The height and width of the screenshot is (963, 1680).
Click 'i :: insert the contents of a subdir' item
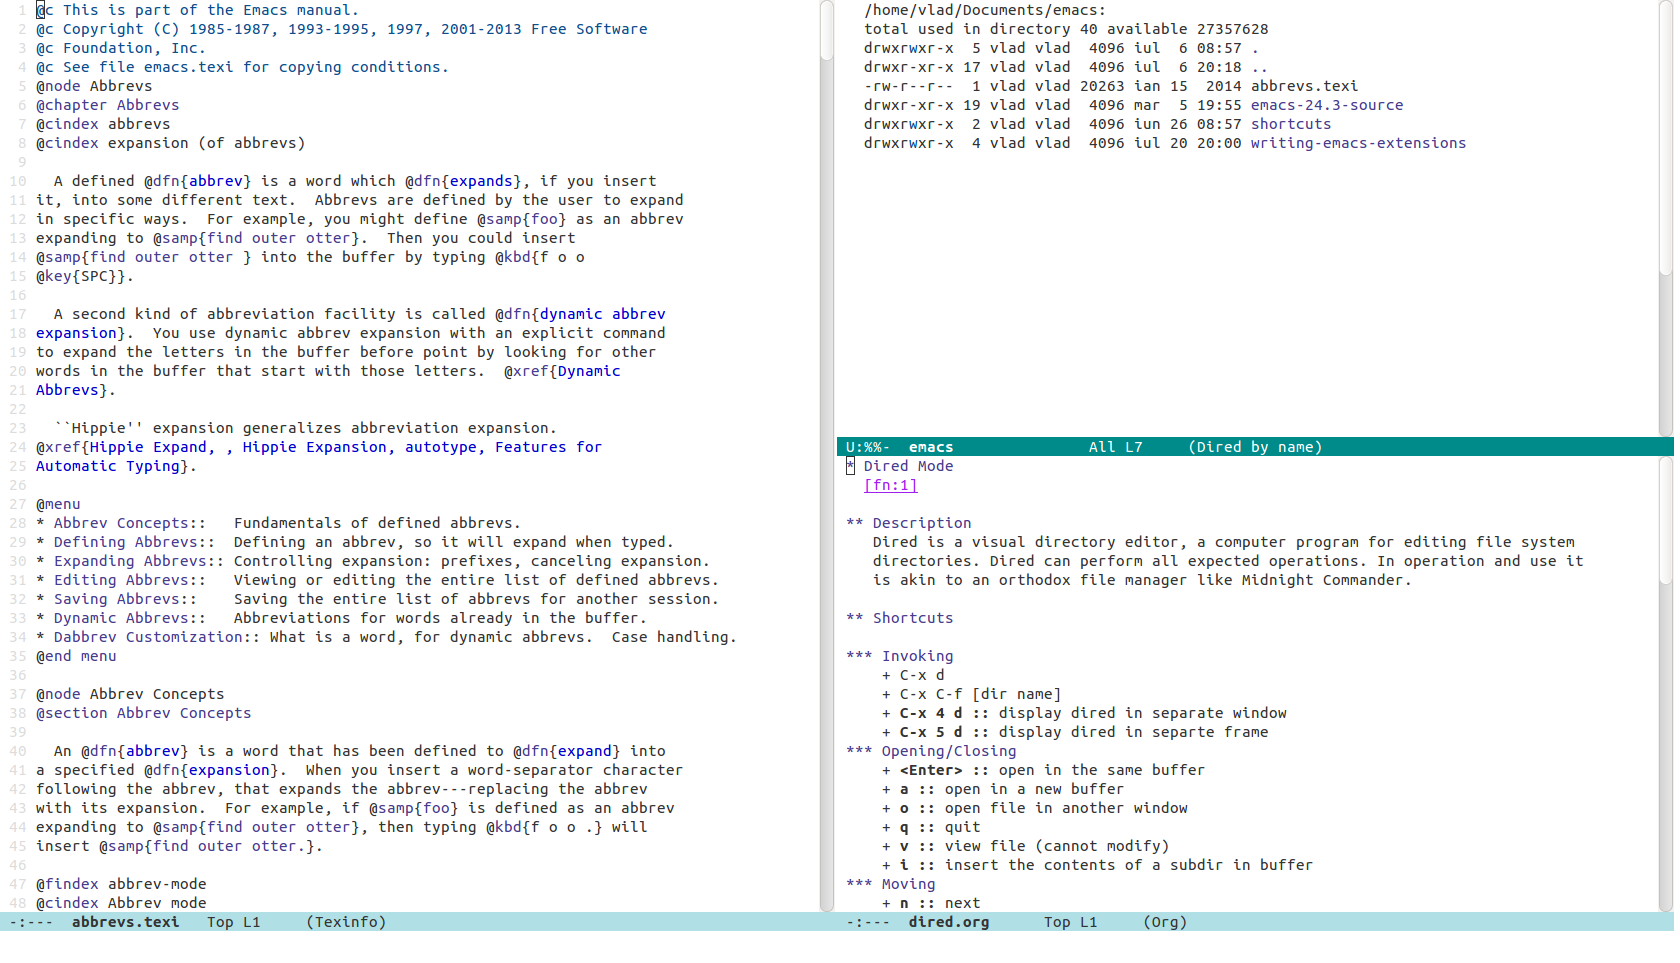[1097, 865]
